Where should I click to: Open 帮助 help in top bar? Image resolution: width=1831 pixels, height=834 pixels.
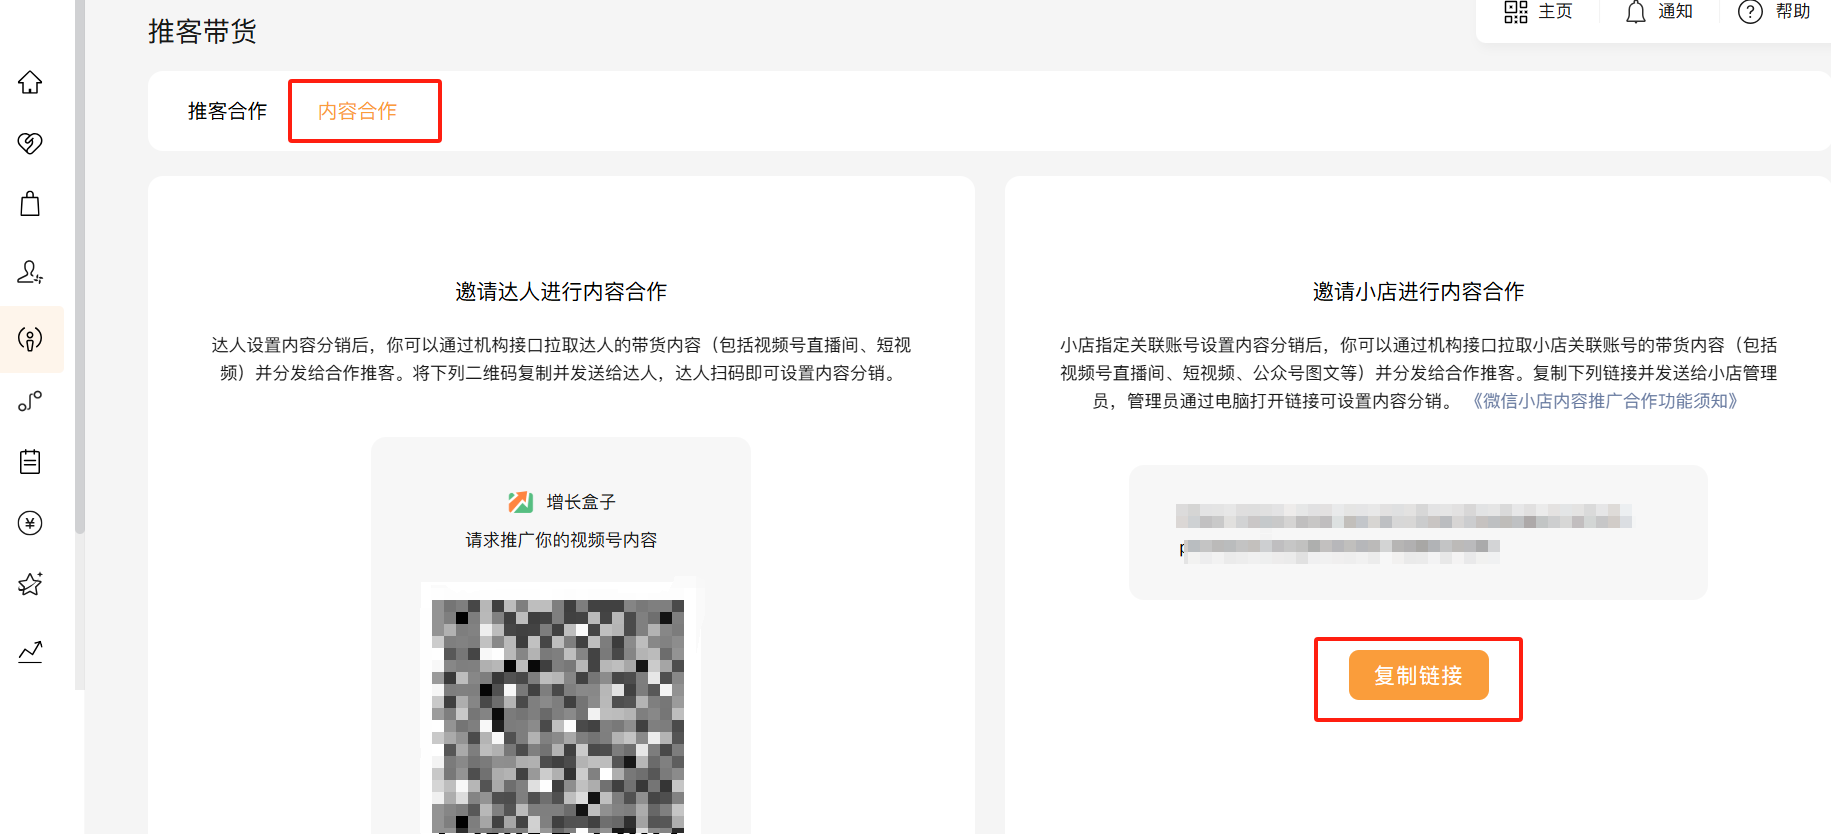1774,12
